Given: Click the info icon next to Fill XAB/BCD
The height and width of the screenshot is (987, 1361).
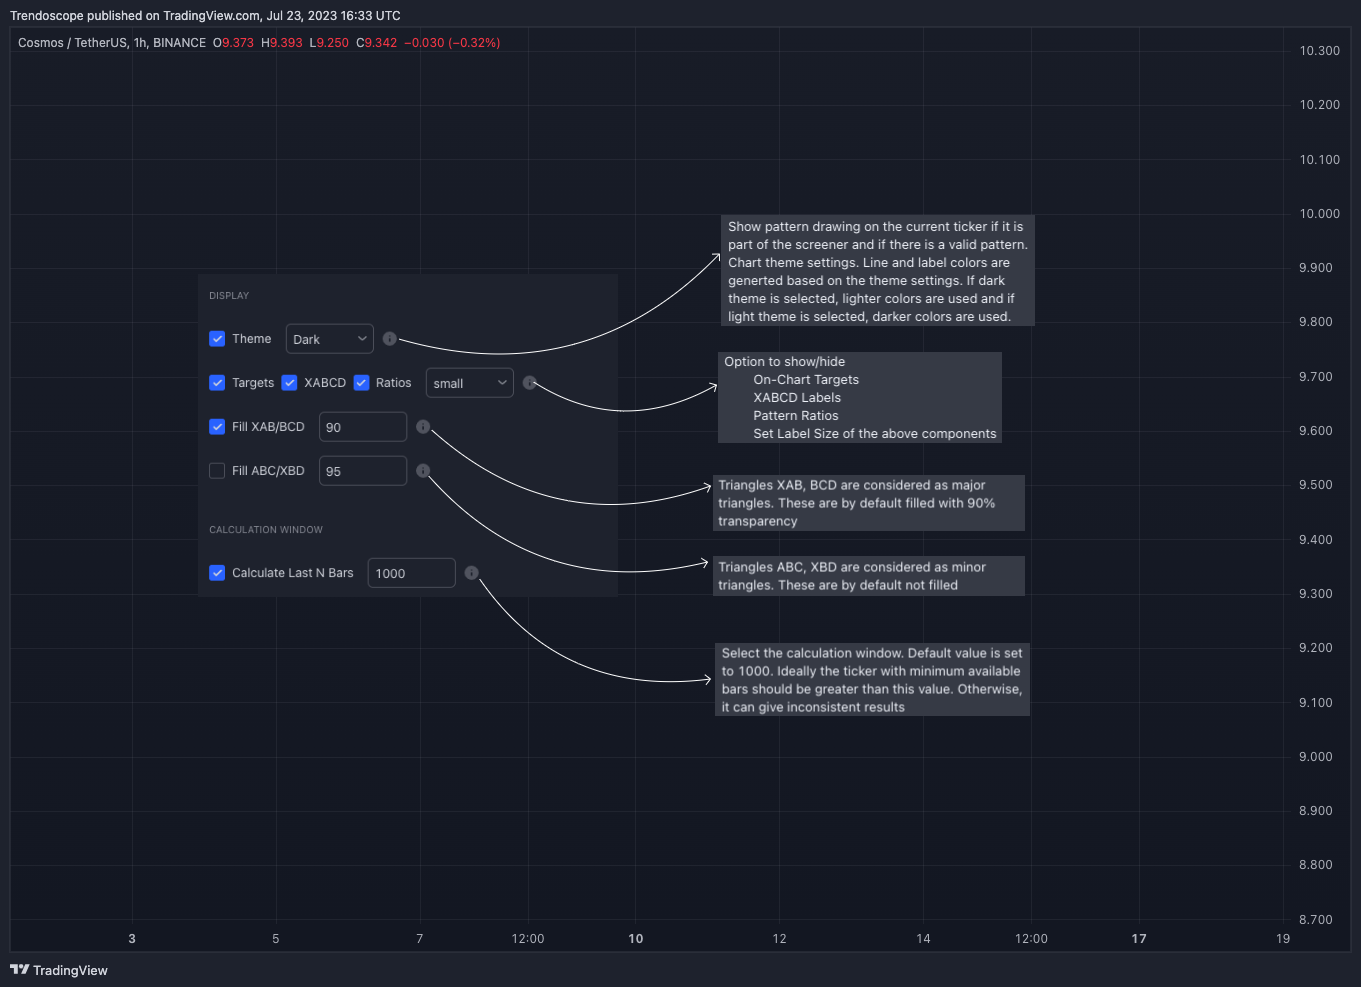Looking at the screenshot, I should click(x=423, y=427).
